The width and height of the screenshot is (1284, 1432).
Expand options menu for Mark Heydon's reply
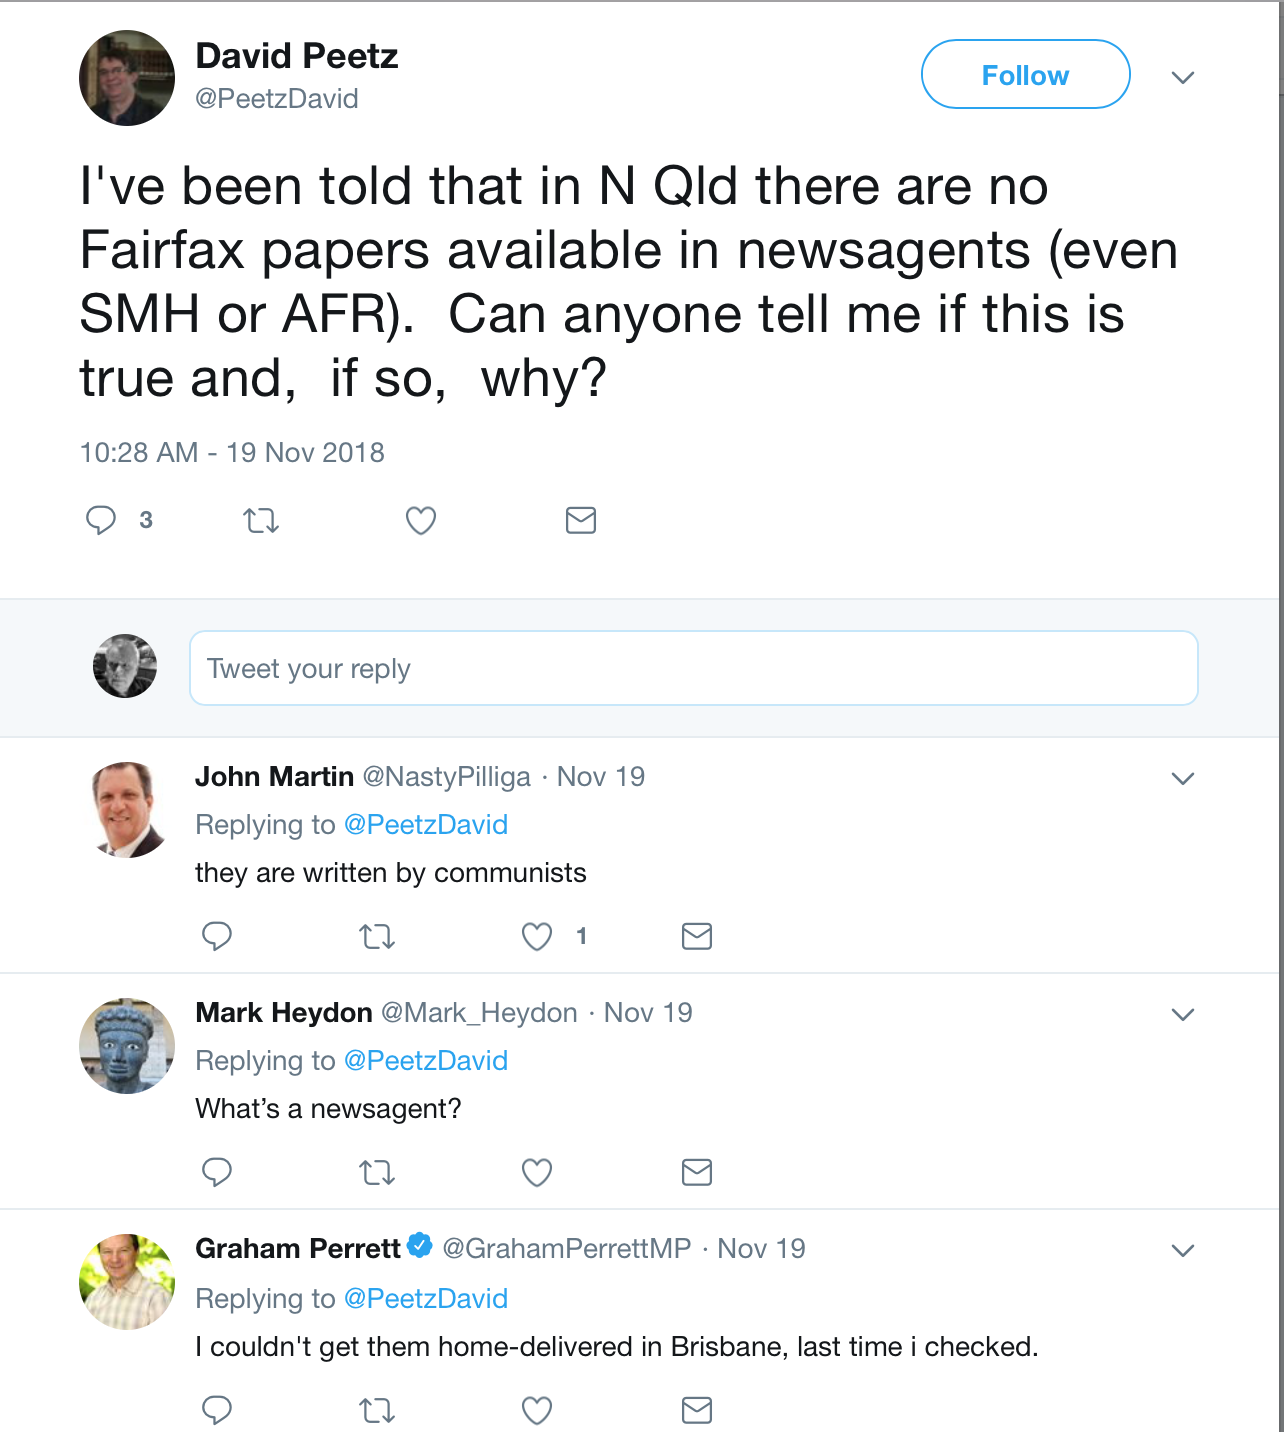point(1183,1014)
